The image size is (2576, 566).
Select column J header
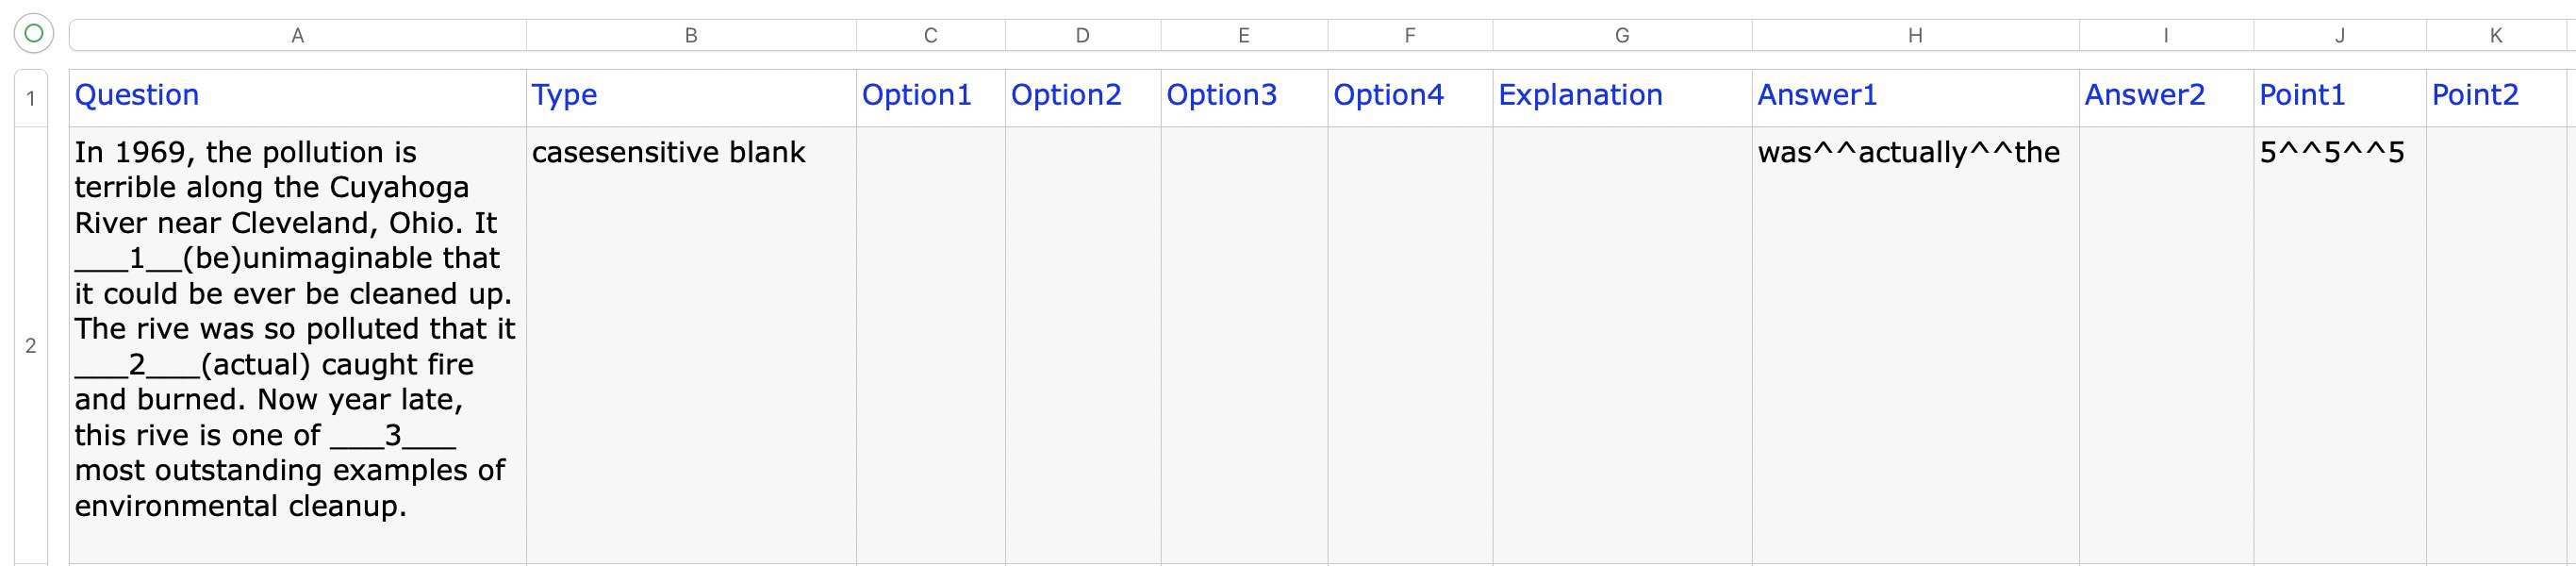2339,35
